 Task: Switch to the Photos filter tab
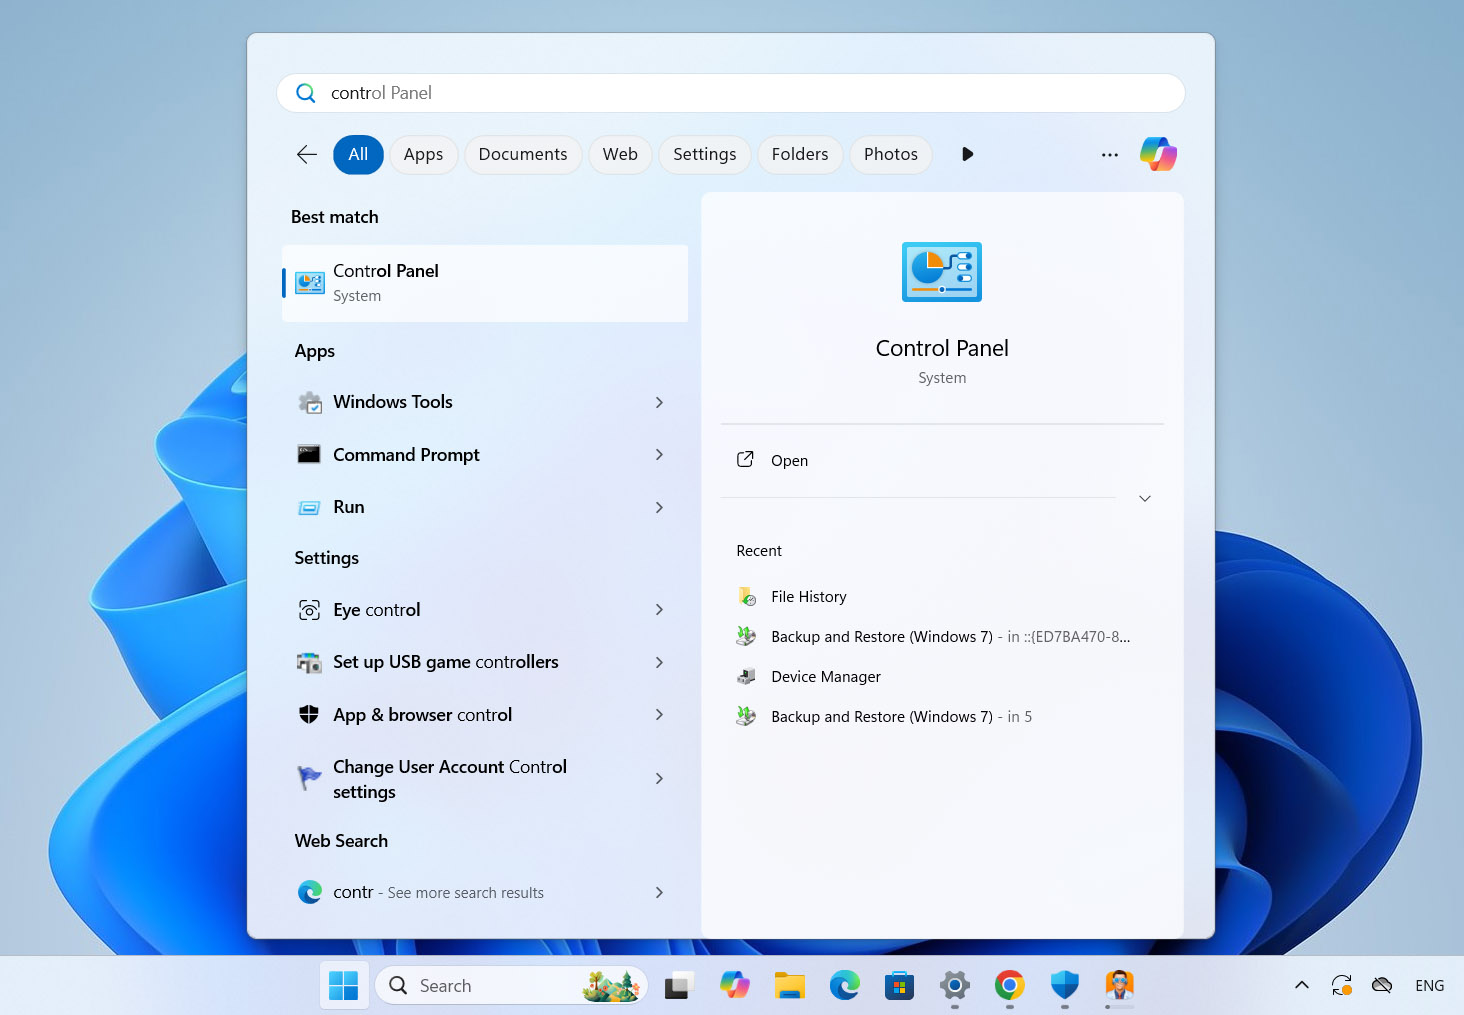coord(891,155)
